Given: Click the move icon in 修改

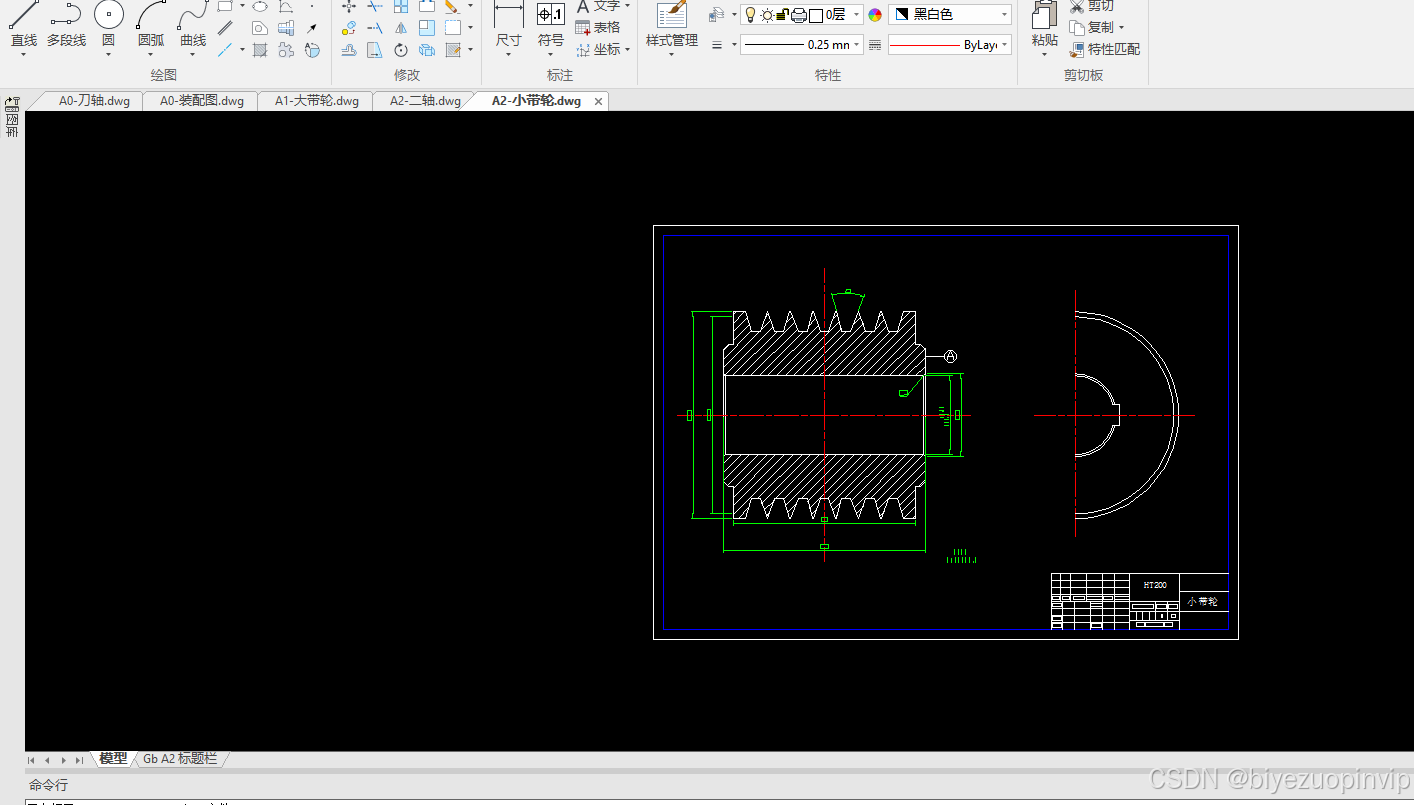Looking at the screenshot, I should pos(348,6).
